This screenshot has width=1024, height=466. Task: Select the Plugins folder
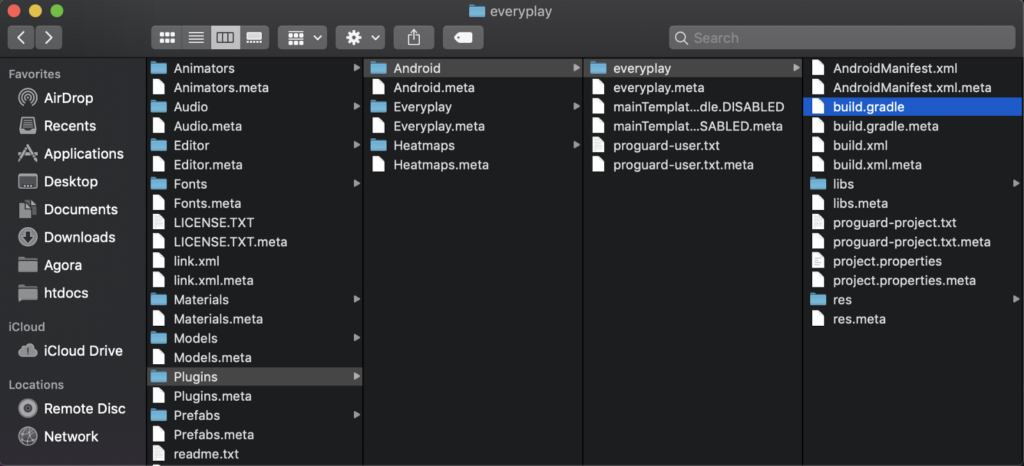pyautogui.click(x=255, y=377)
